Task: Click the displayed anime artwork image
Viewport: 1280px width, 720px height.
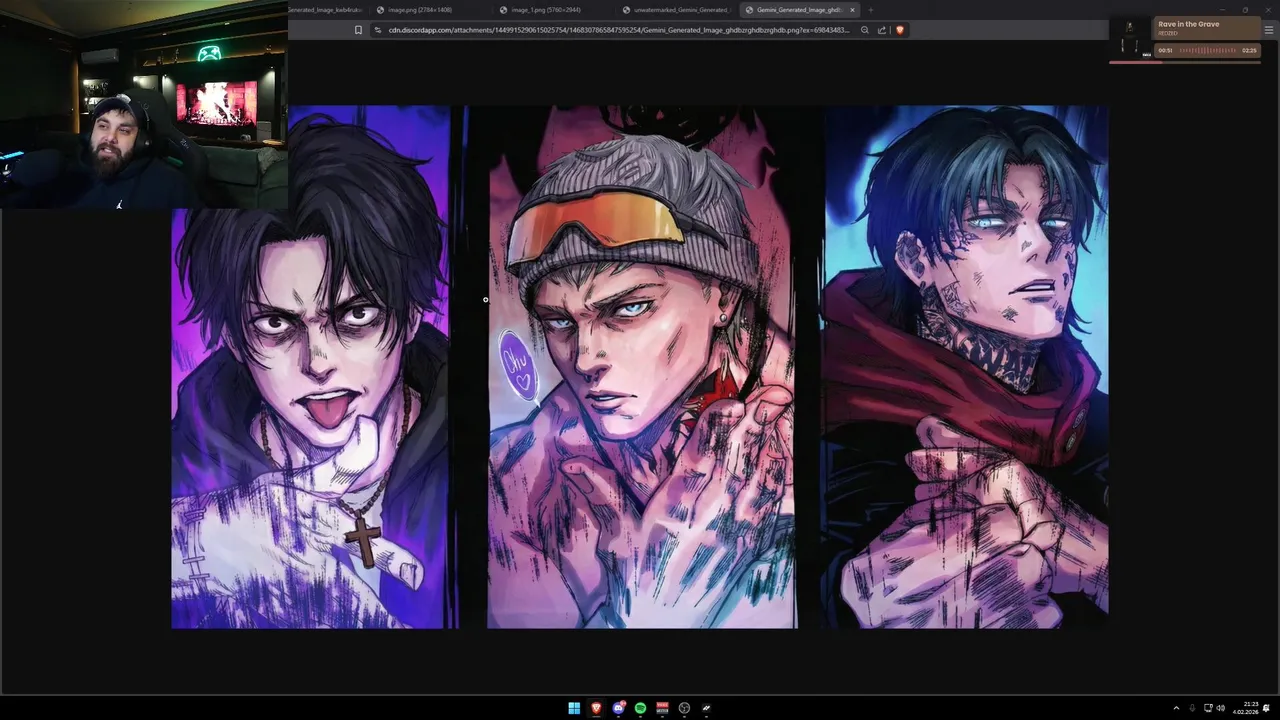Action: (x=640, y=367)
